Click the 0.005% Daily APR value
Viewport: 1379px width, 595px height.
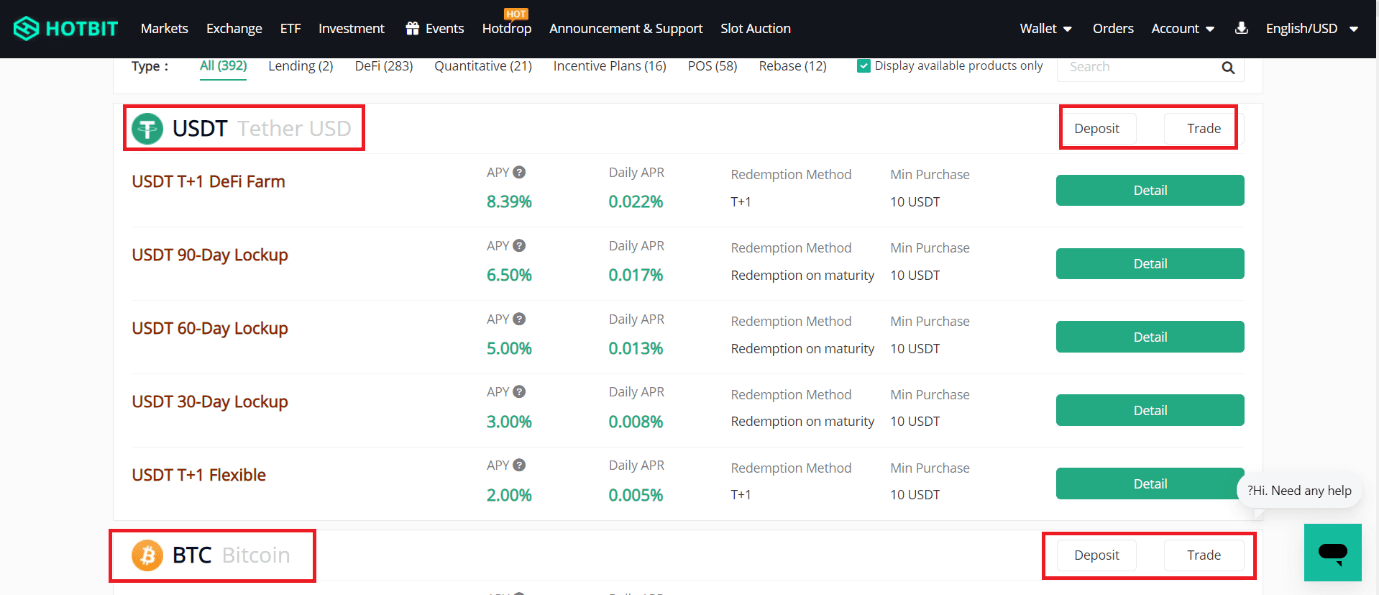pyautogui.click(x=636, y=495)
